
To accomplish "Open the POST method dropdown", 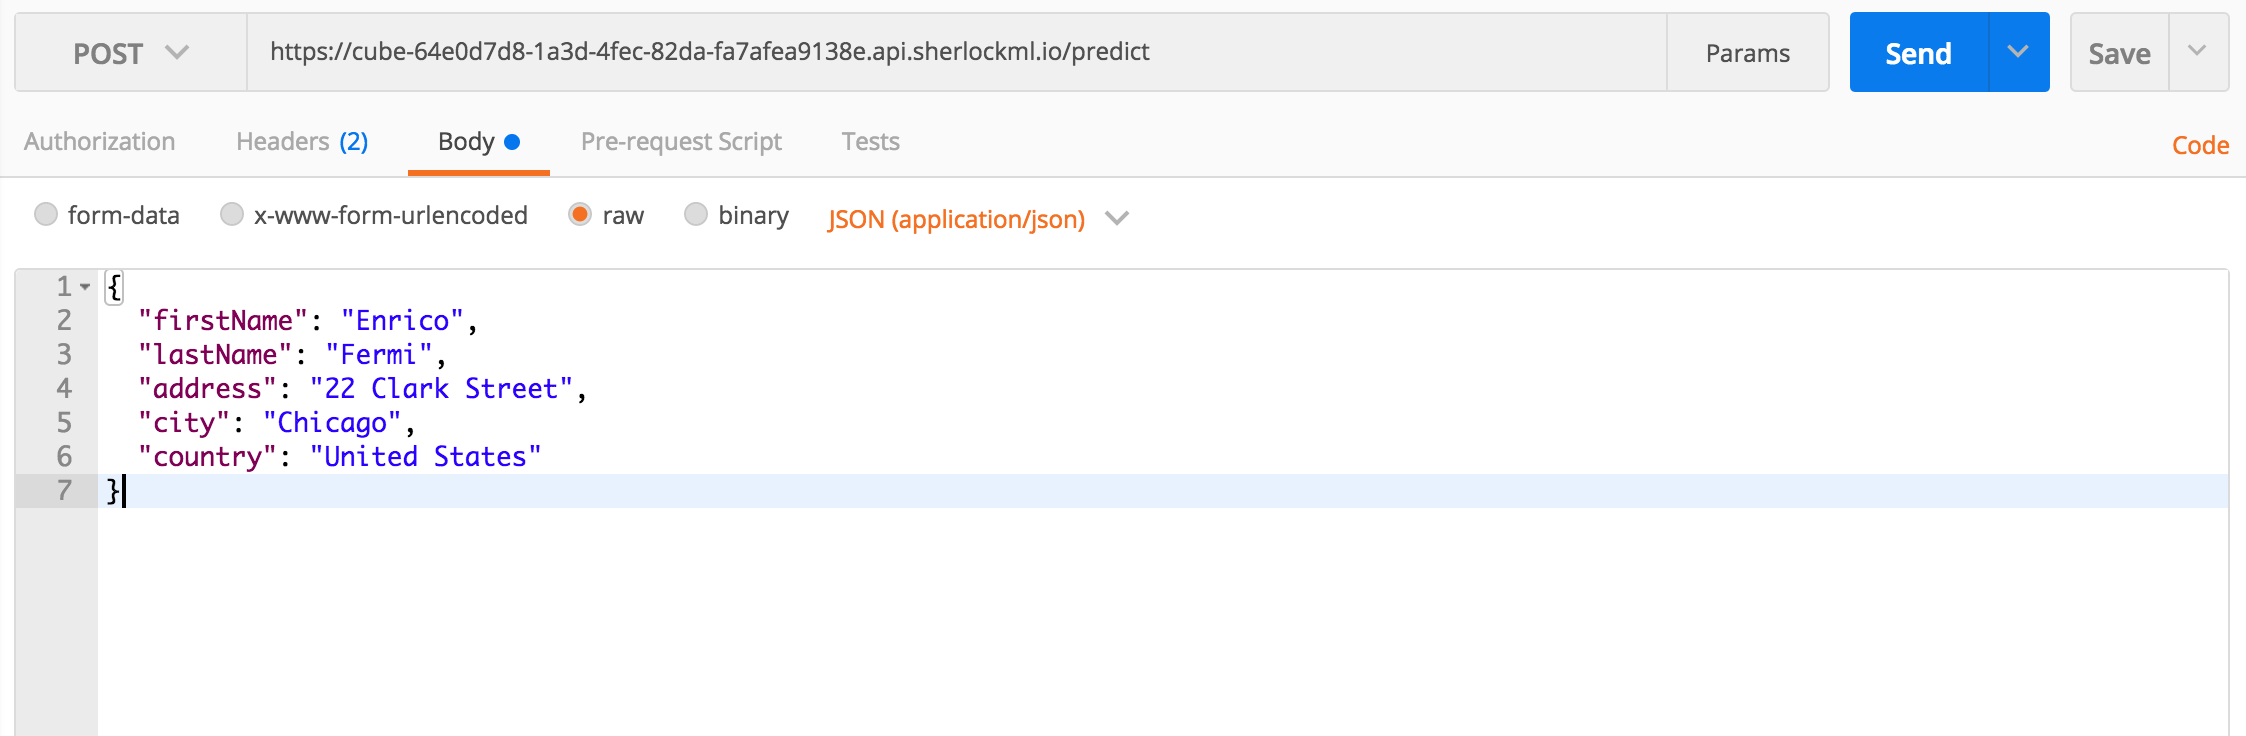I will point(131,53).
